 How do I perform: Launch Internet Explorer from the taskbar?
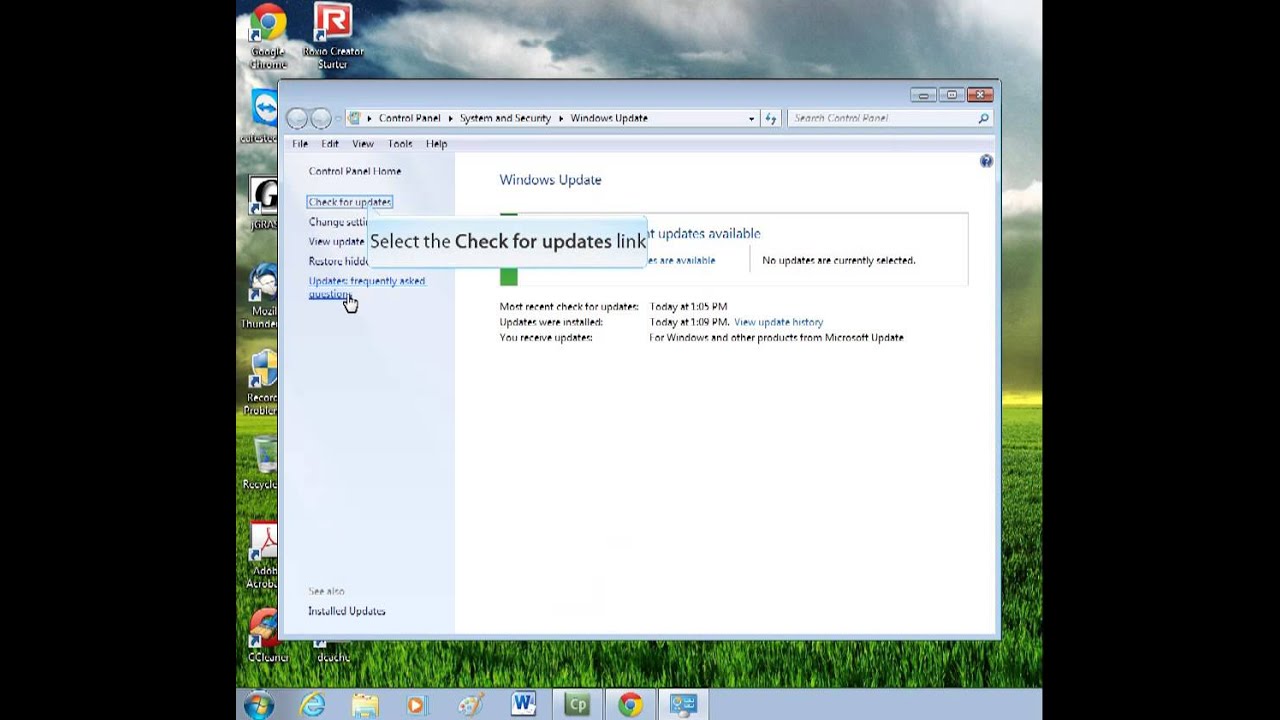pyautogui.click(x=313, y=705)
